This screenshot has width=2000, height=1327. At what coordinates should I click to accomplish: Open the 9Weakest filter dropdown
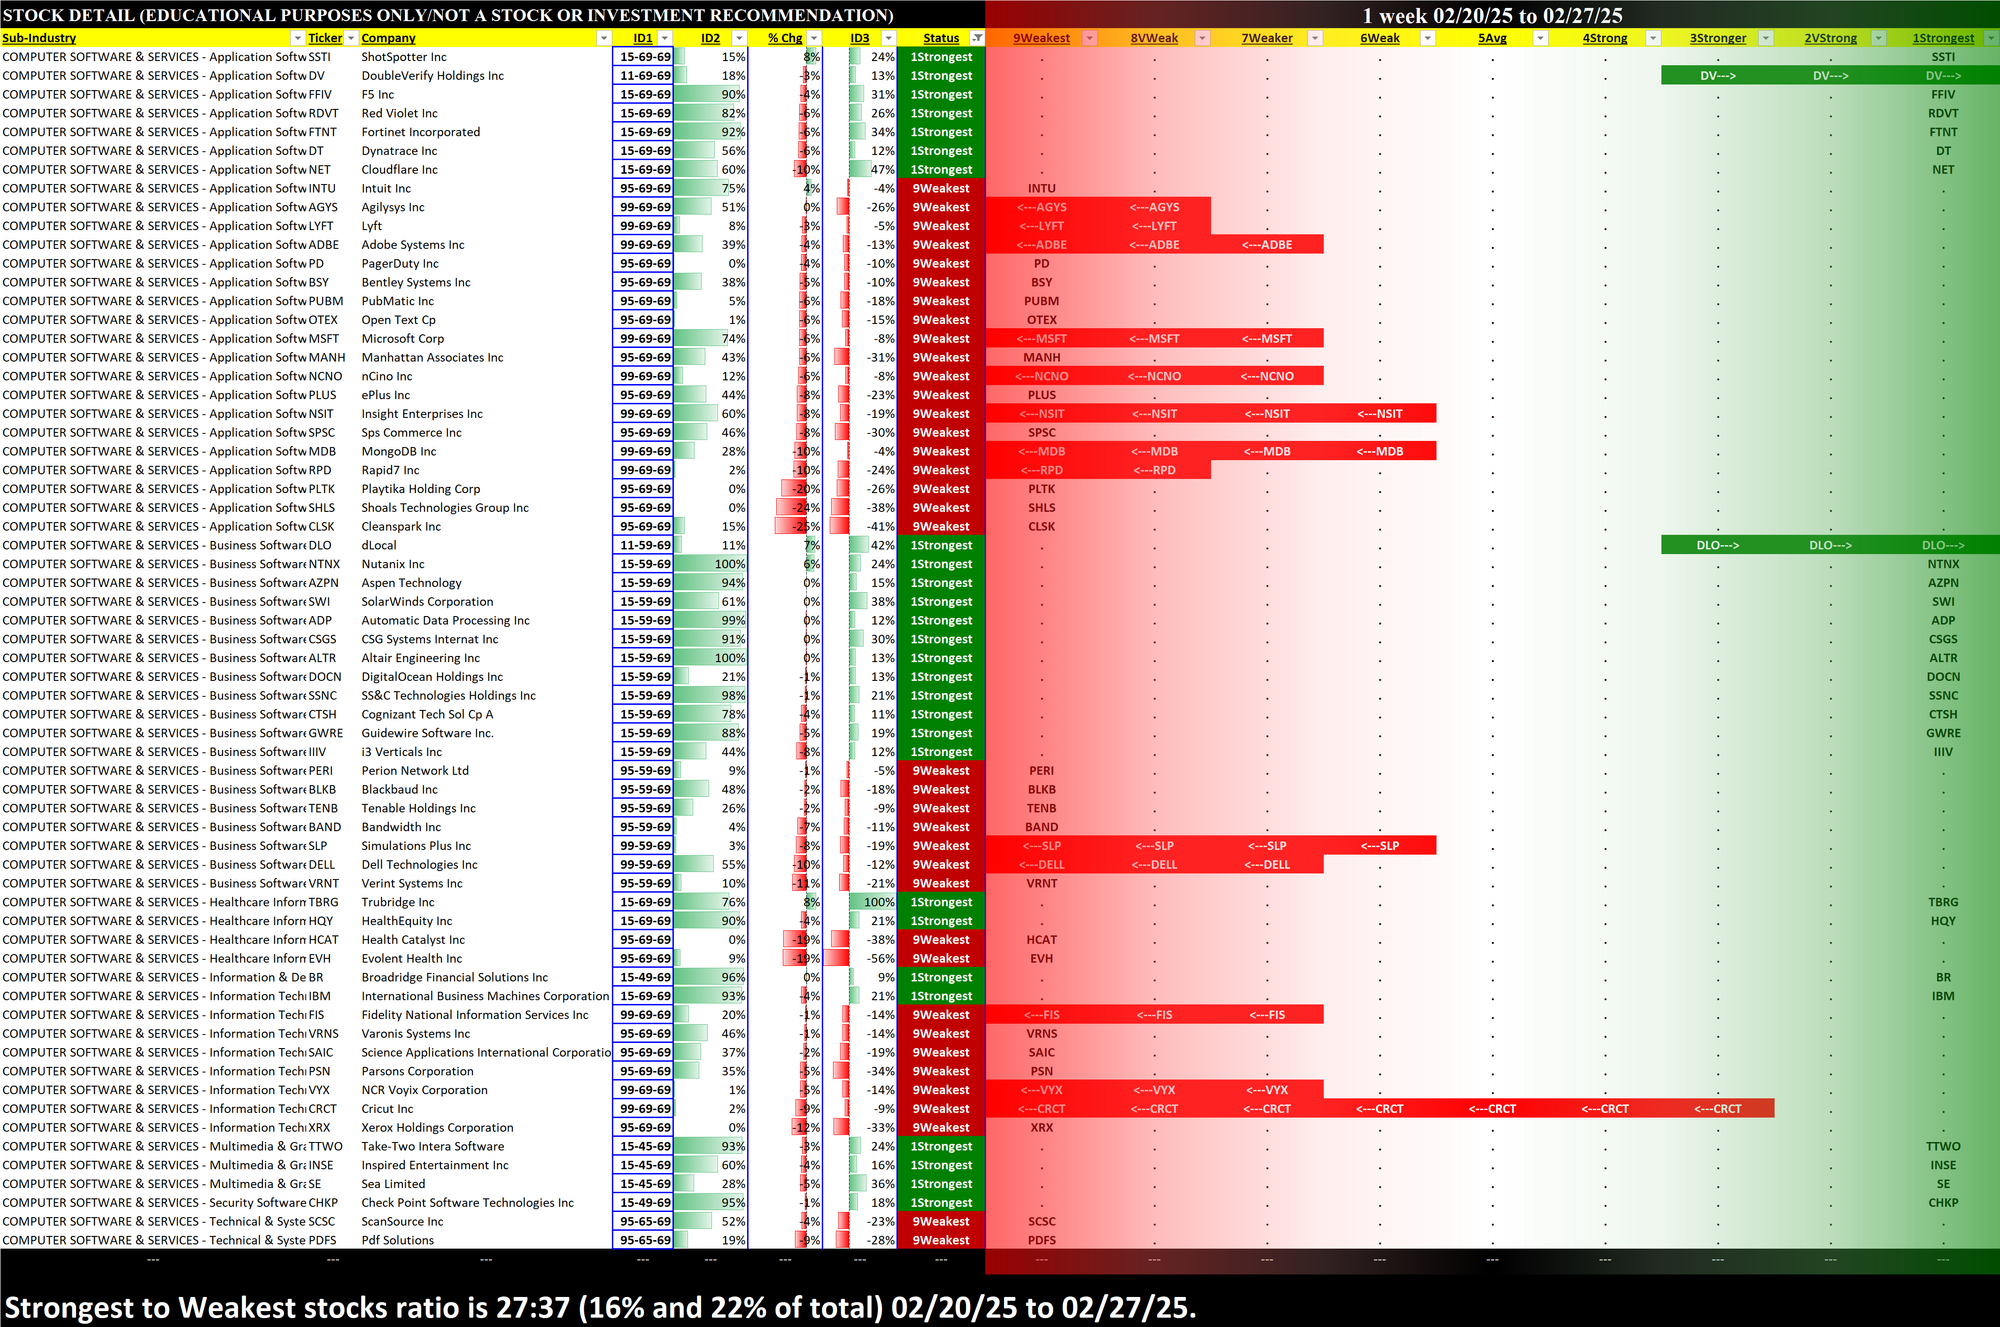pyautogui.click(x=1090, y=38)
